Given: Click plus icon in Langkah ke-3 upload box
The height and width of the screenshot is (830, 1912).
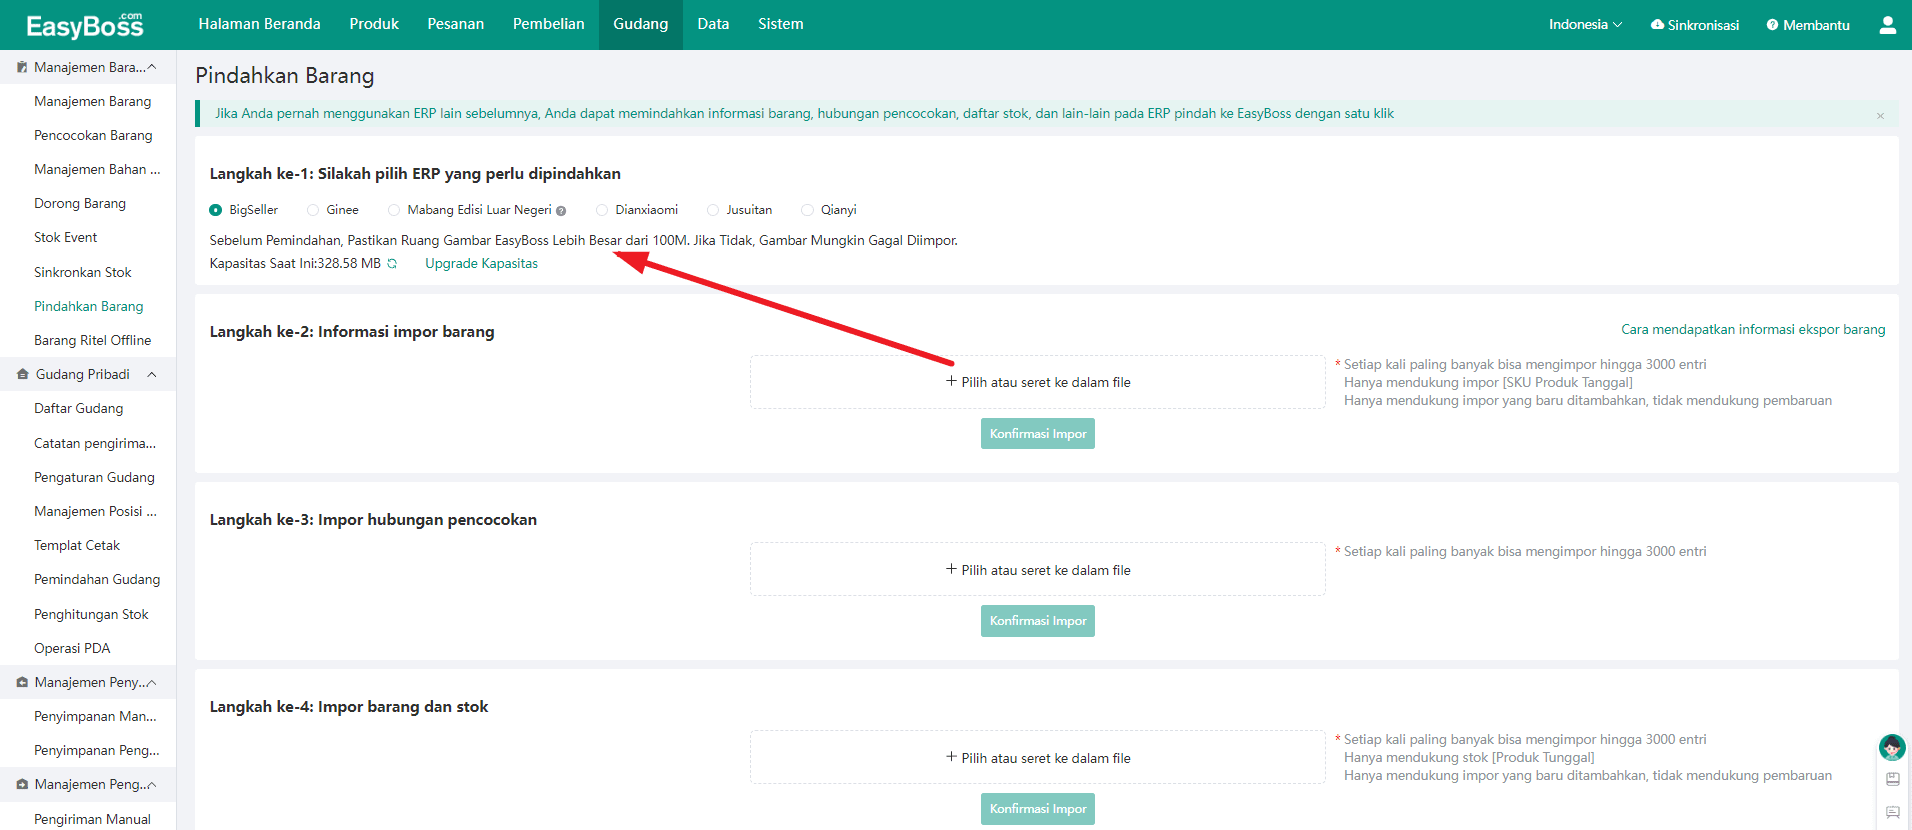Looking at the screenshot, I should 951,569.
